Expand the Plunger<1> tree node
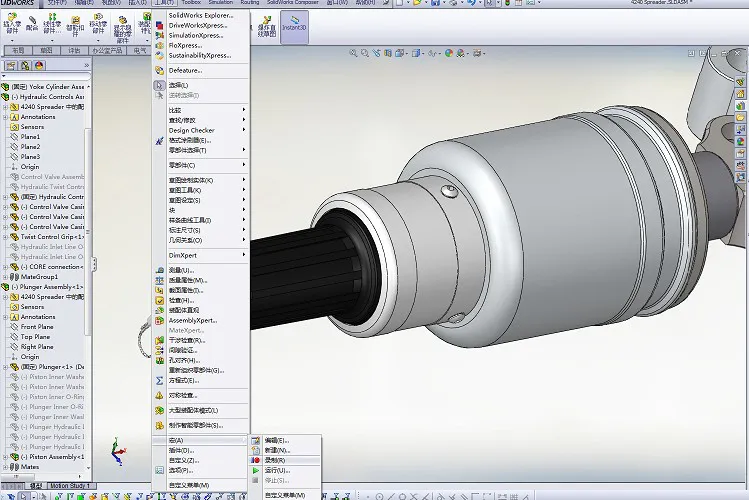Image resolution: width=749 pixels, height=500 pixels. pyautogui.click(x=5, y=367)
